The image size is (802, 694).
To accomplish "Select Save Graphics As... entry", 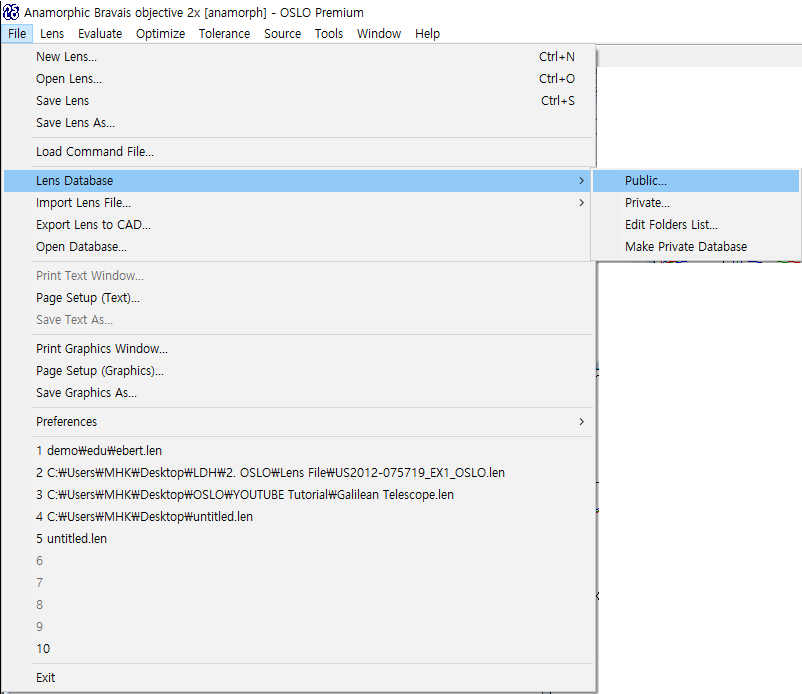I will 299,393.
